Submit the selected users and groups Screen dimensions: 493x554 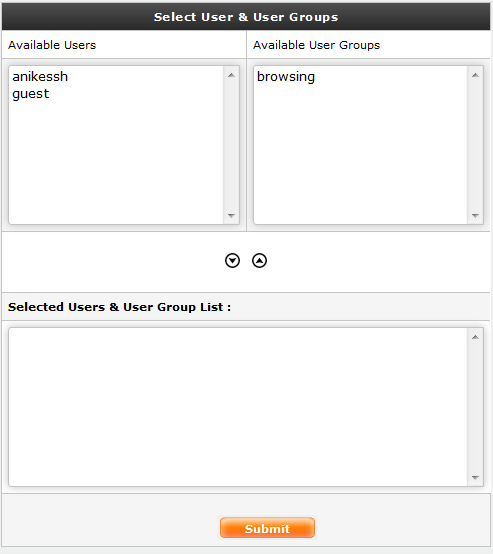(x=267, y=528)
